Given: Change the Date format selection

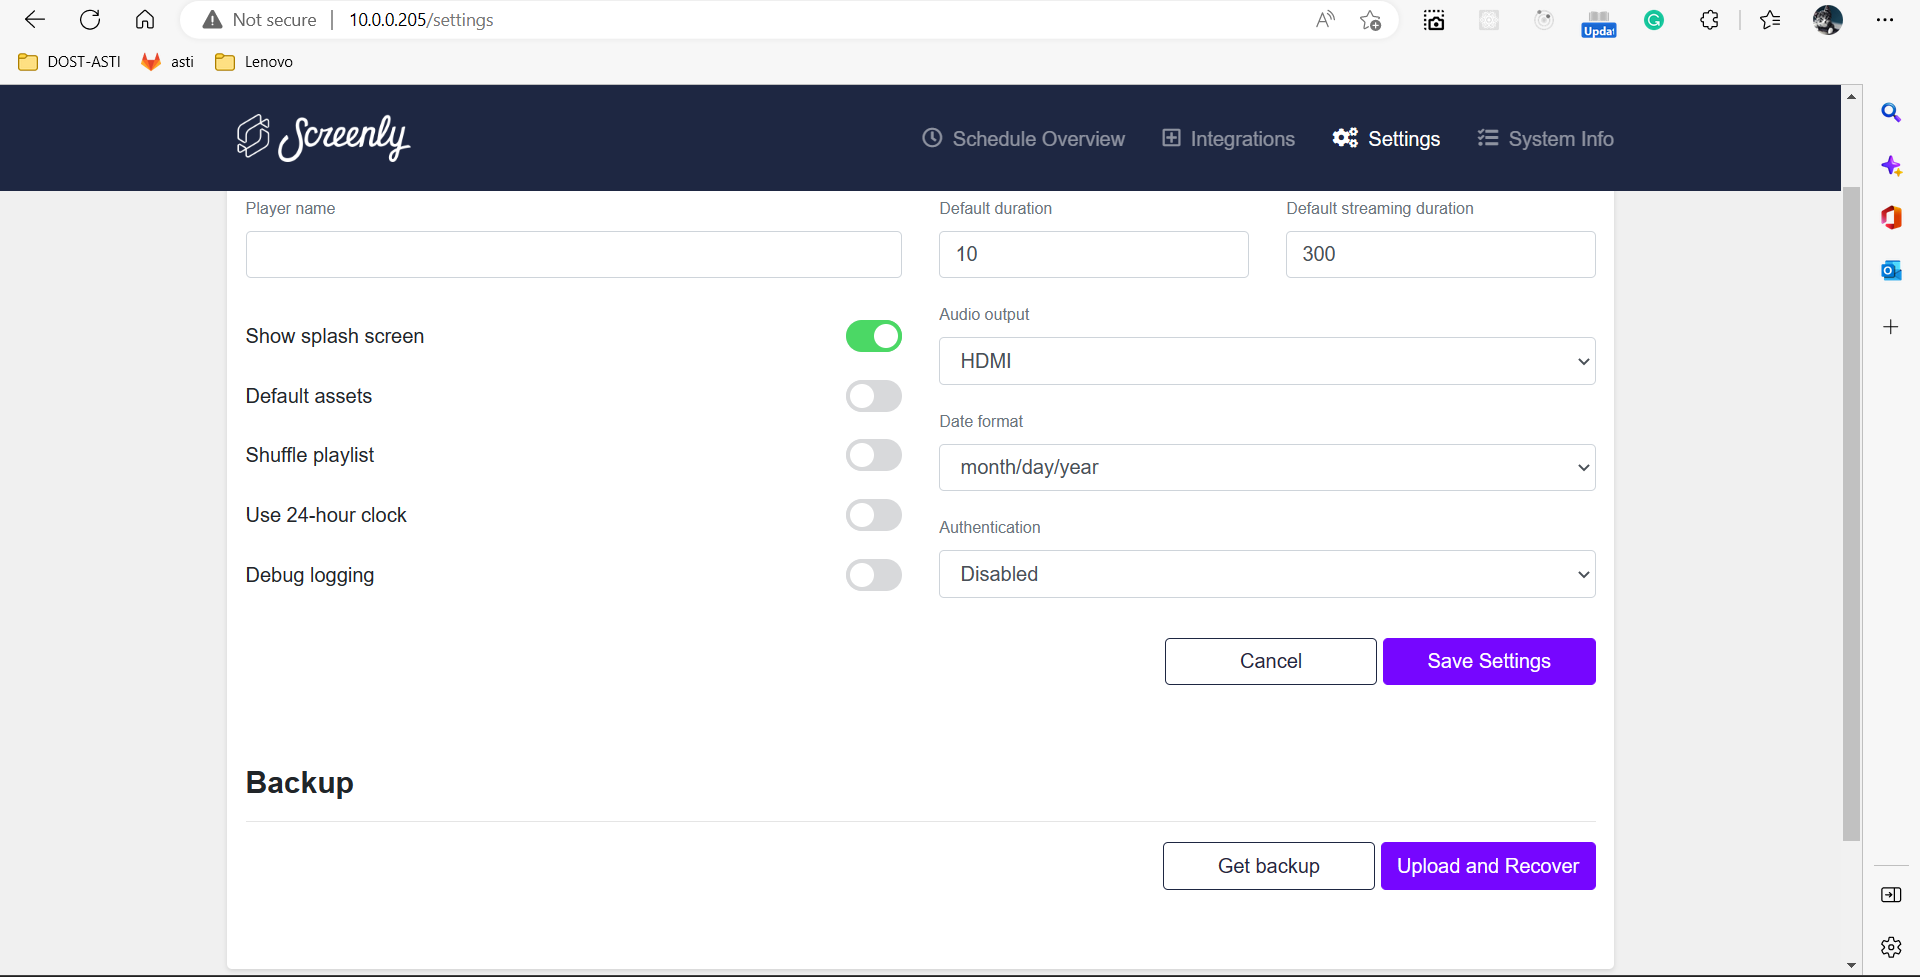Looking at the screenshot, I should (1266, 467).
